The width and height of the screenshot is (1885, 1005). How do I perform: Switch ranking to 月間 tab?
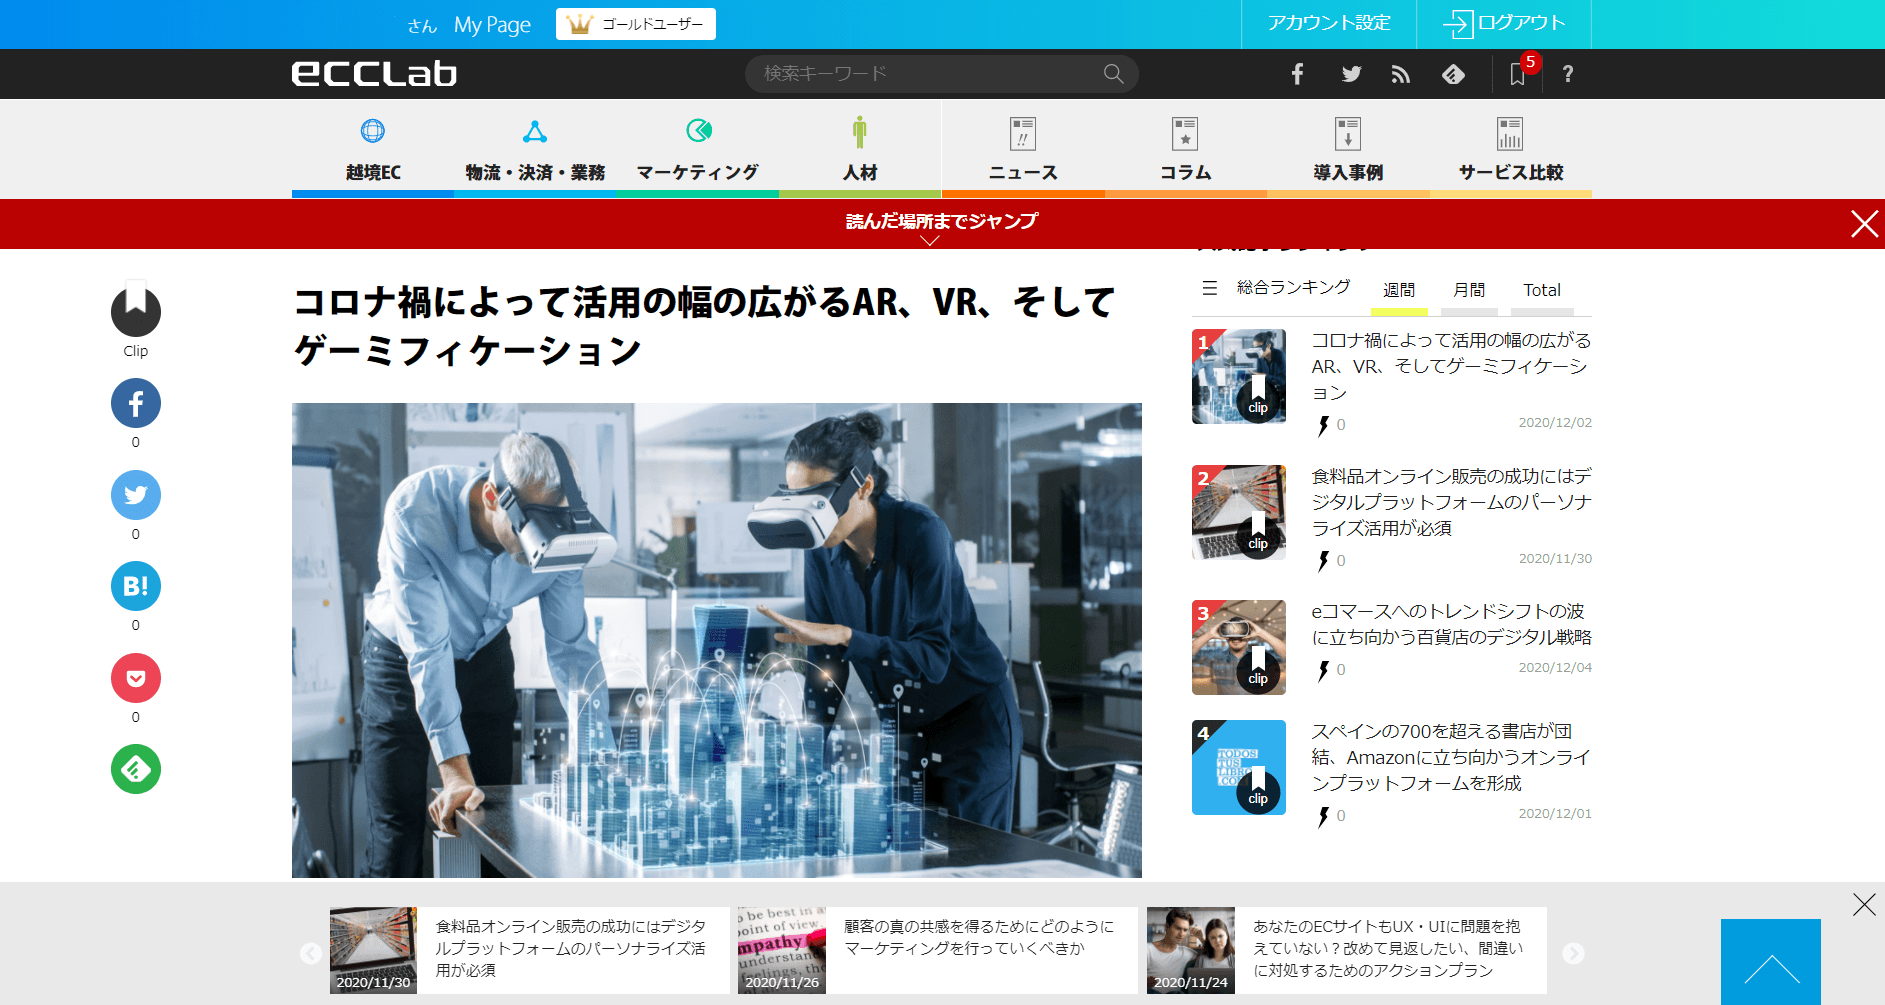[x=1469, y=290]
